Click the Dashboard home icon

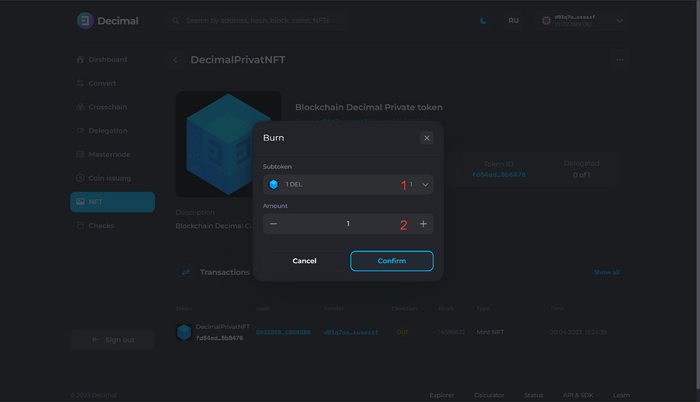tap(80, 59)
